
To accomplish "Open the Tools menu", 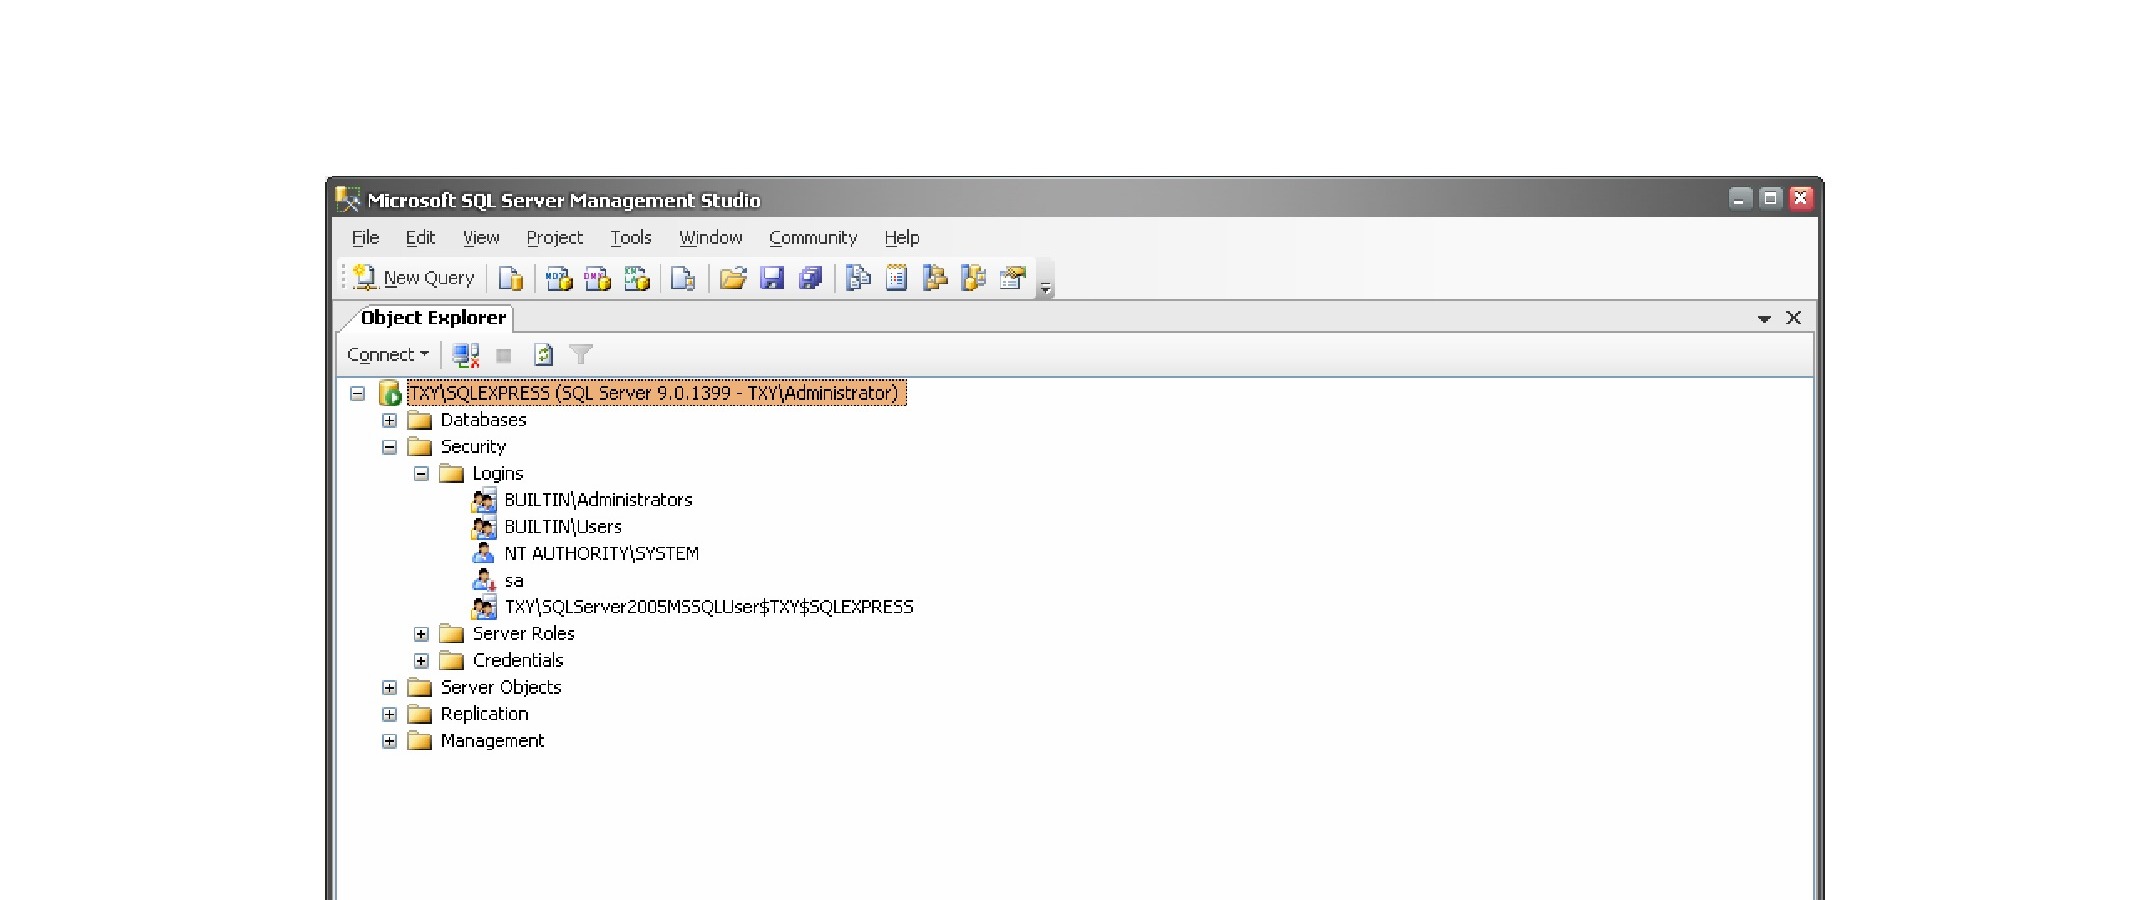I will [631, 238].
